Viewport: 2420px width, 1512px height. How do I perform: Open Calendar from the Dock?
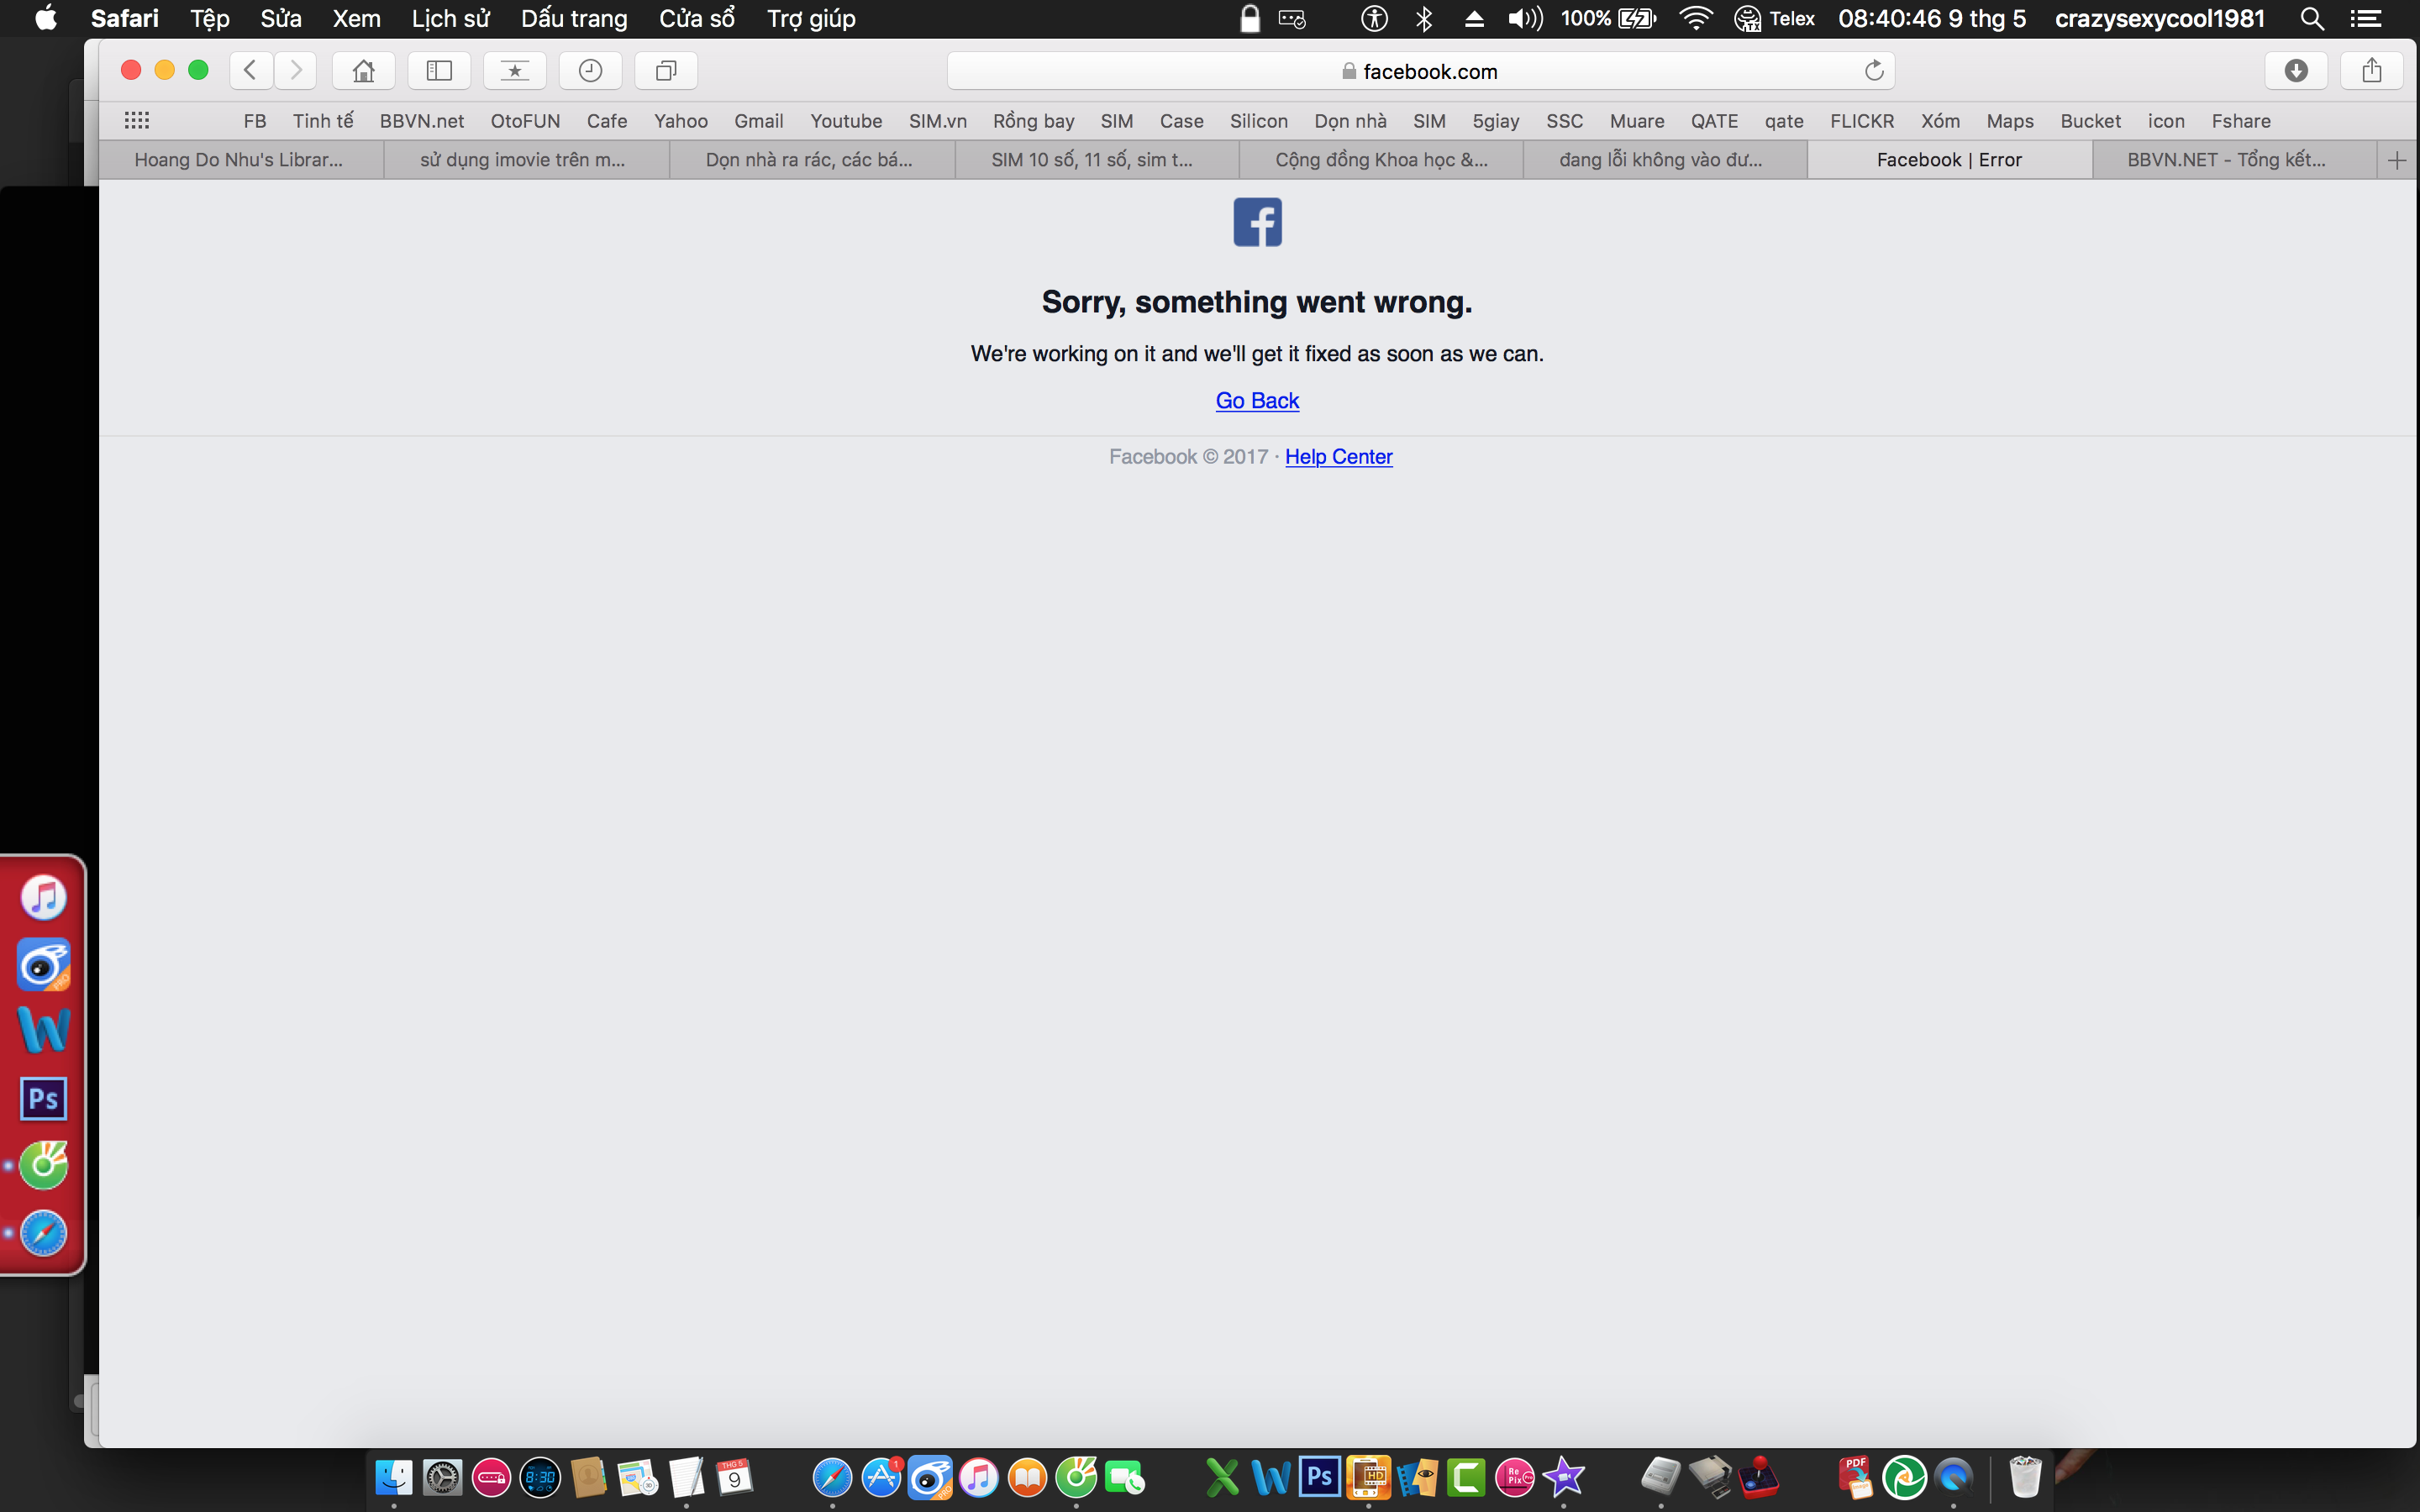click(735, 1477)
